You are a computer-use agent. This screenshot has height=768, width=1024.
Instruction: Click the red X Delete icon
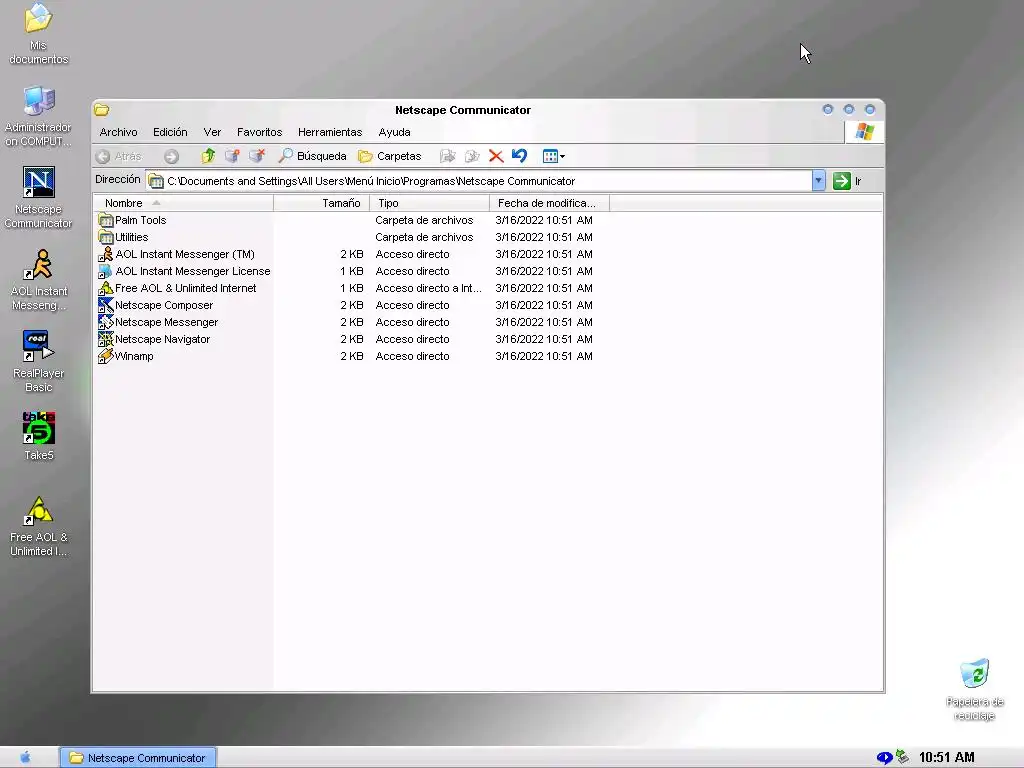coord(496,156)
